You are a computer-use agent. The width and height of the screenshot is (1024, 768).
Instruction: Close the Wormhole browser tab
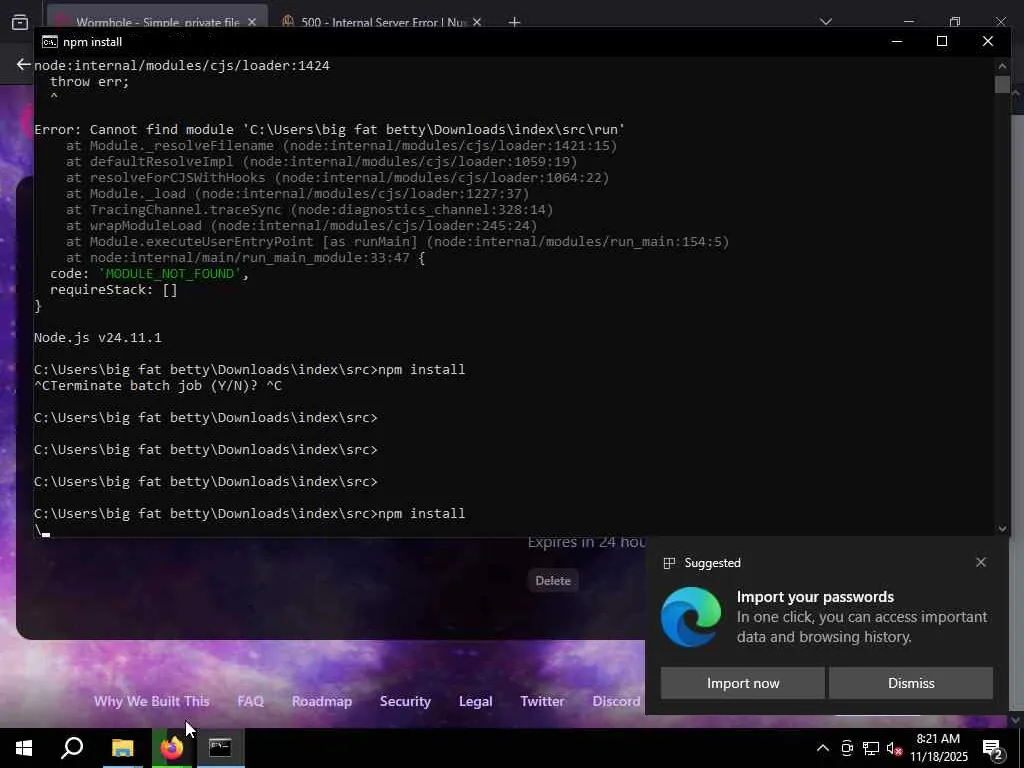pos(252,22)
